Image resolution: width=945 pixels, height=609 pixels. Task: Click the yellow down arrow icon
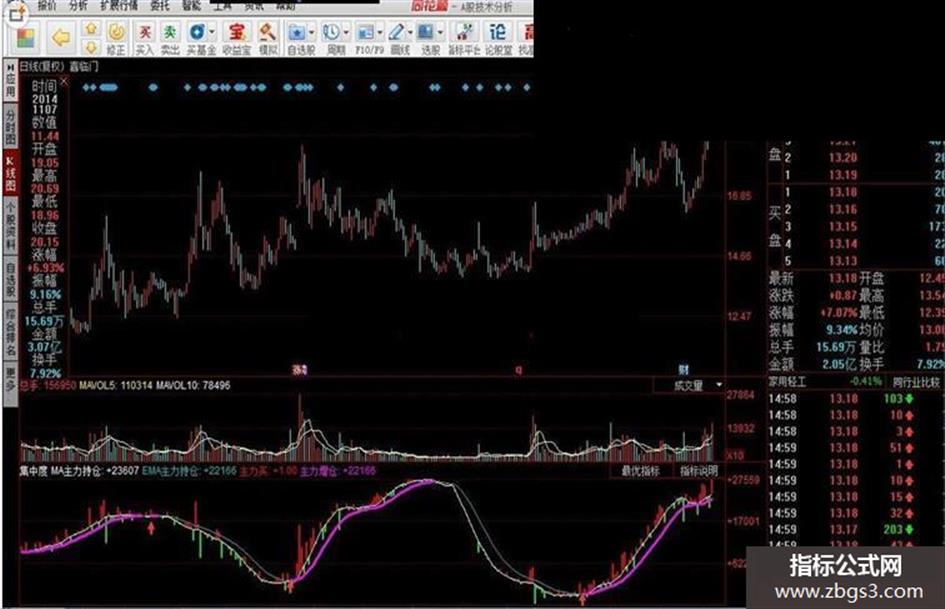(91, 47)
